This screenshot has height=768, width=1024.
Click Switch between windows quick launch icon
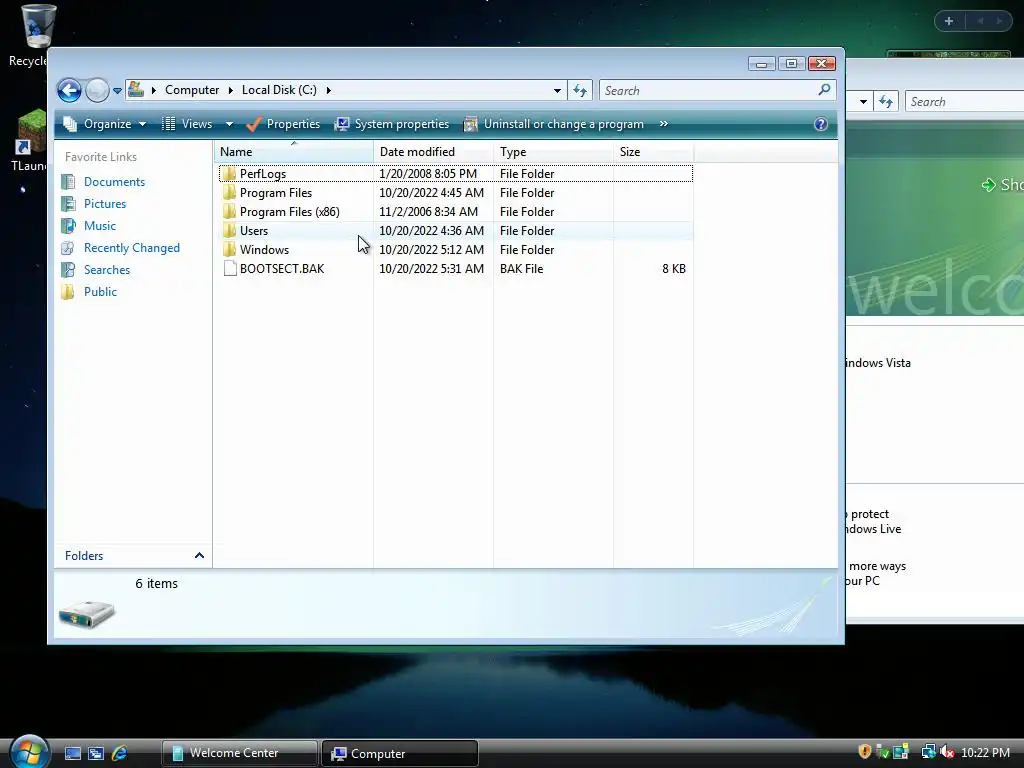96,753
